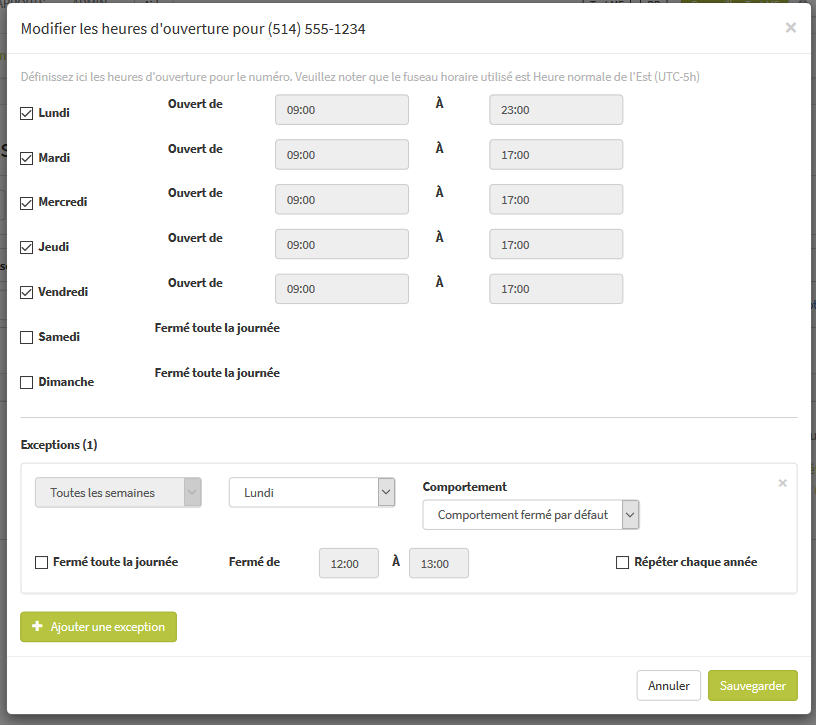This screenshot has height=725, width=816.
Task: Click the 'Exceptions (1)' heading
Action: click(59, 445)
